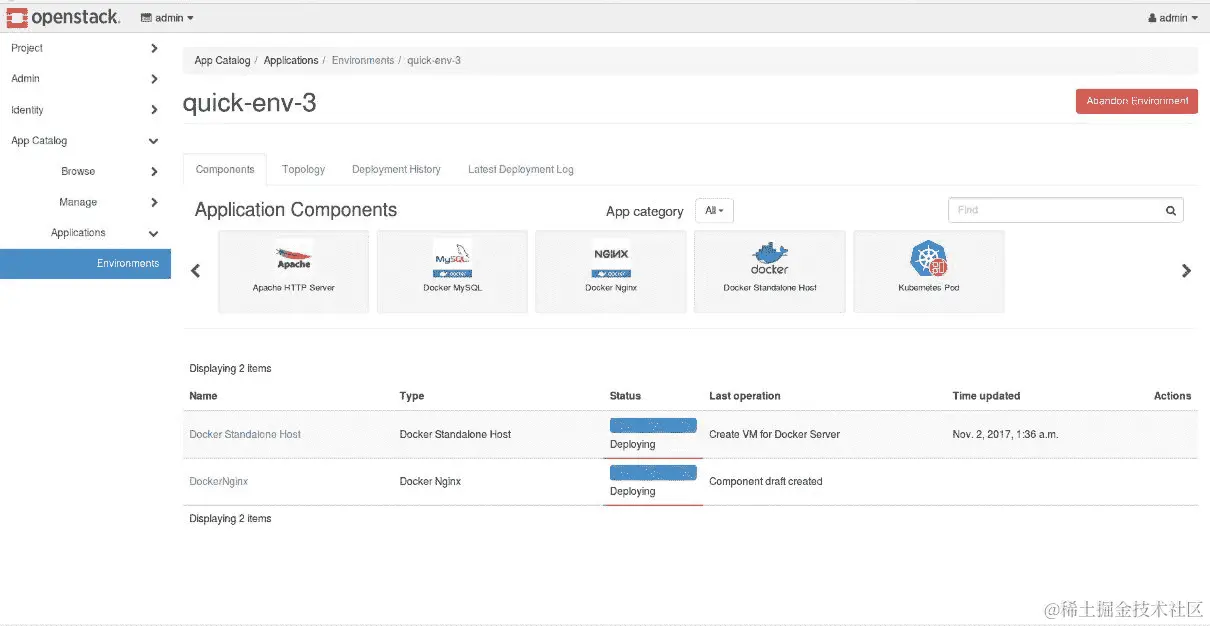Open the Deployment History tab
Image resolution: width=1210 pixels, height=626 pixels.
[396, 170]
